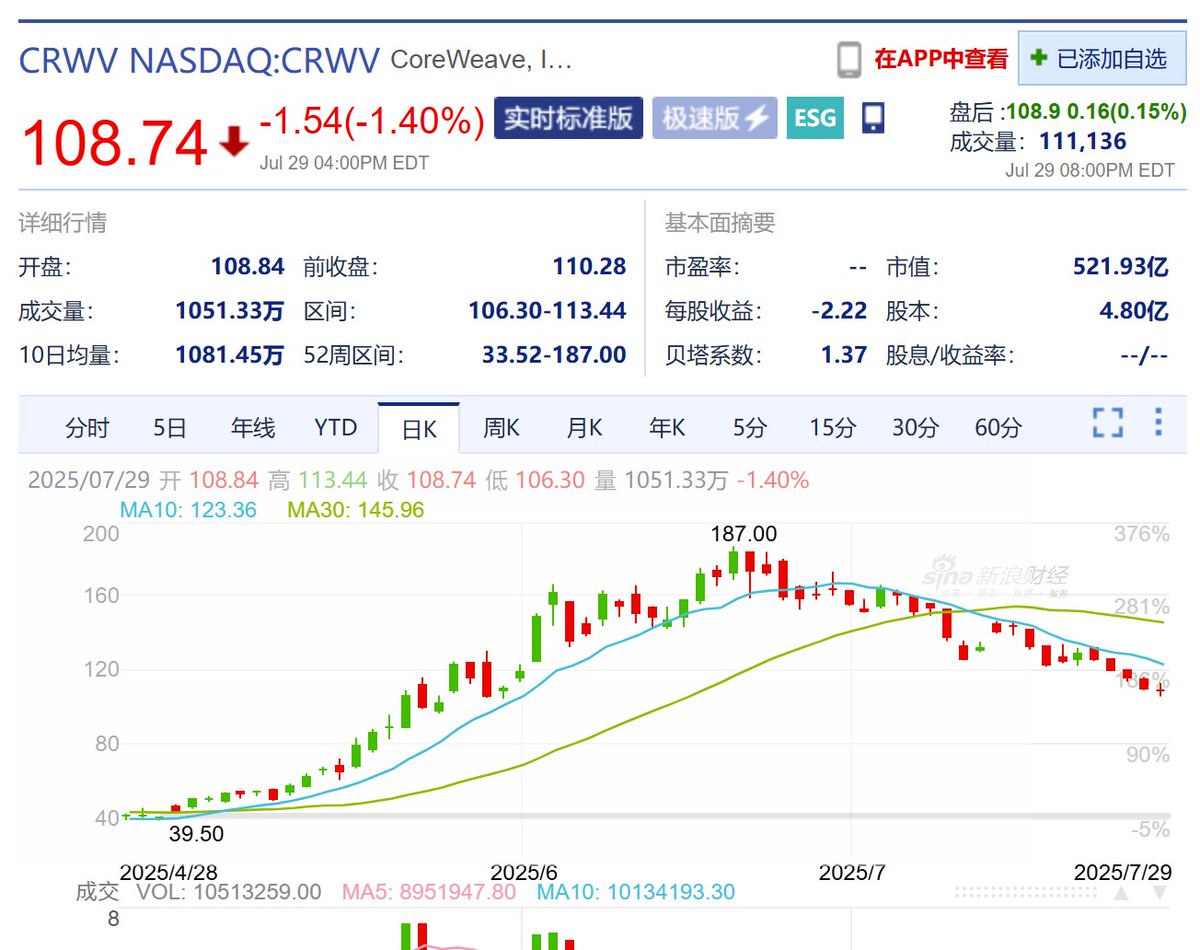Click the gray phone icon beside 在APP中查看
The width and height of the screenshot is (1200, 950).
[849, 60]
